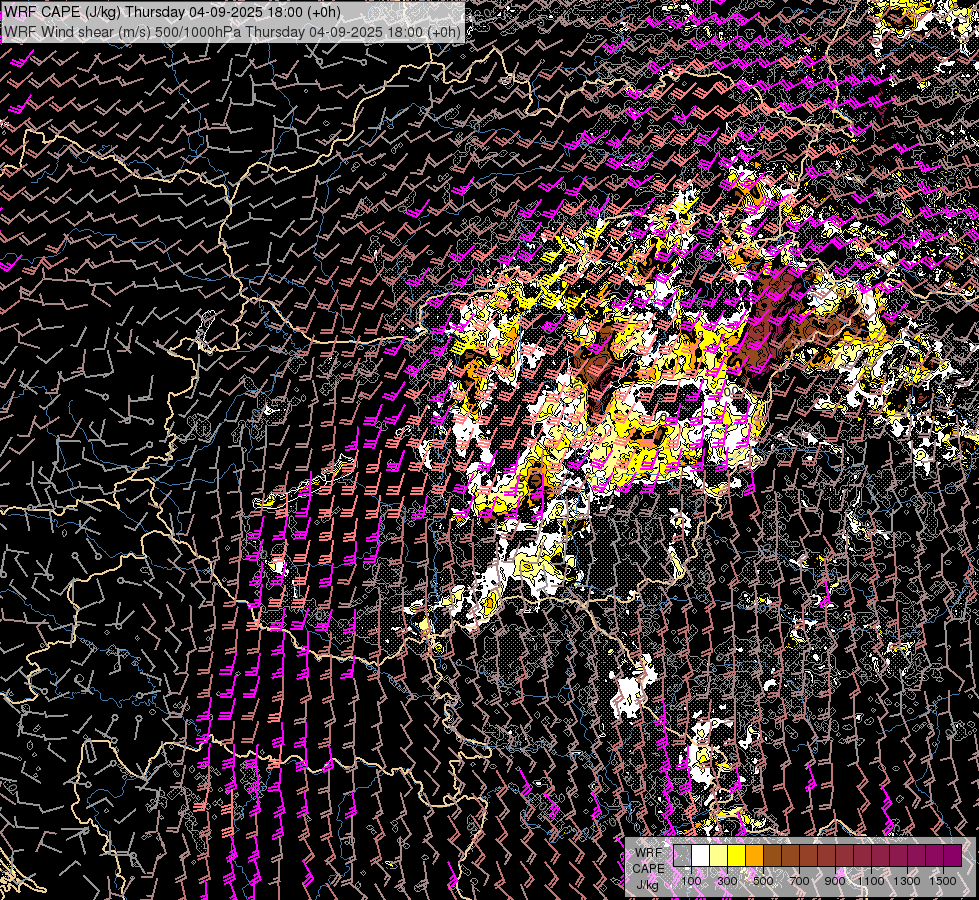Click the "1300" legend tick label
The width and height of the screenshot is (979, 900).
point(907,881)
